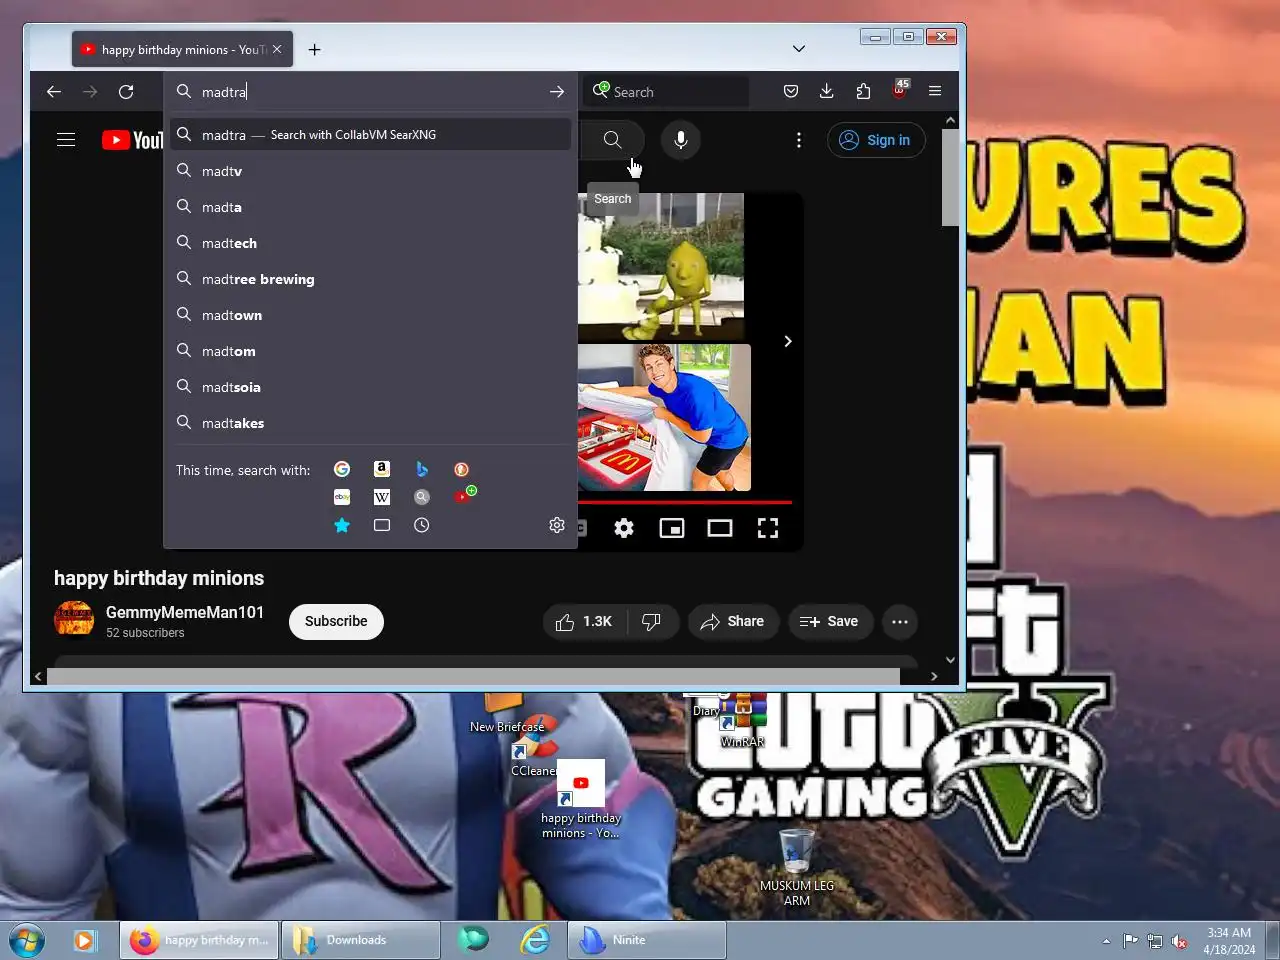The image size is (1280, 960).
Task: Toggle full screen video
Action: (x=768, y=528)
